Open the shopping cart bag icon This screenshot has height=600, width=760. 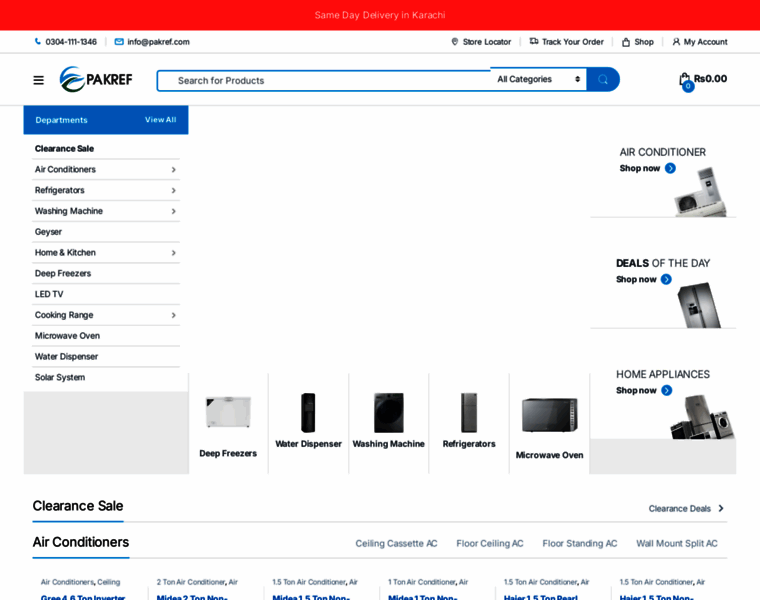[x=684, y=80]
